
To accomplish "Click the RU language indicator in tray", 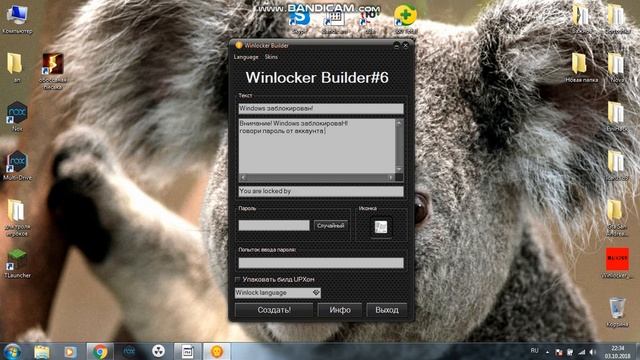I will tap(534, 351).
